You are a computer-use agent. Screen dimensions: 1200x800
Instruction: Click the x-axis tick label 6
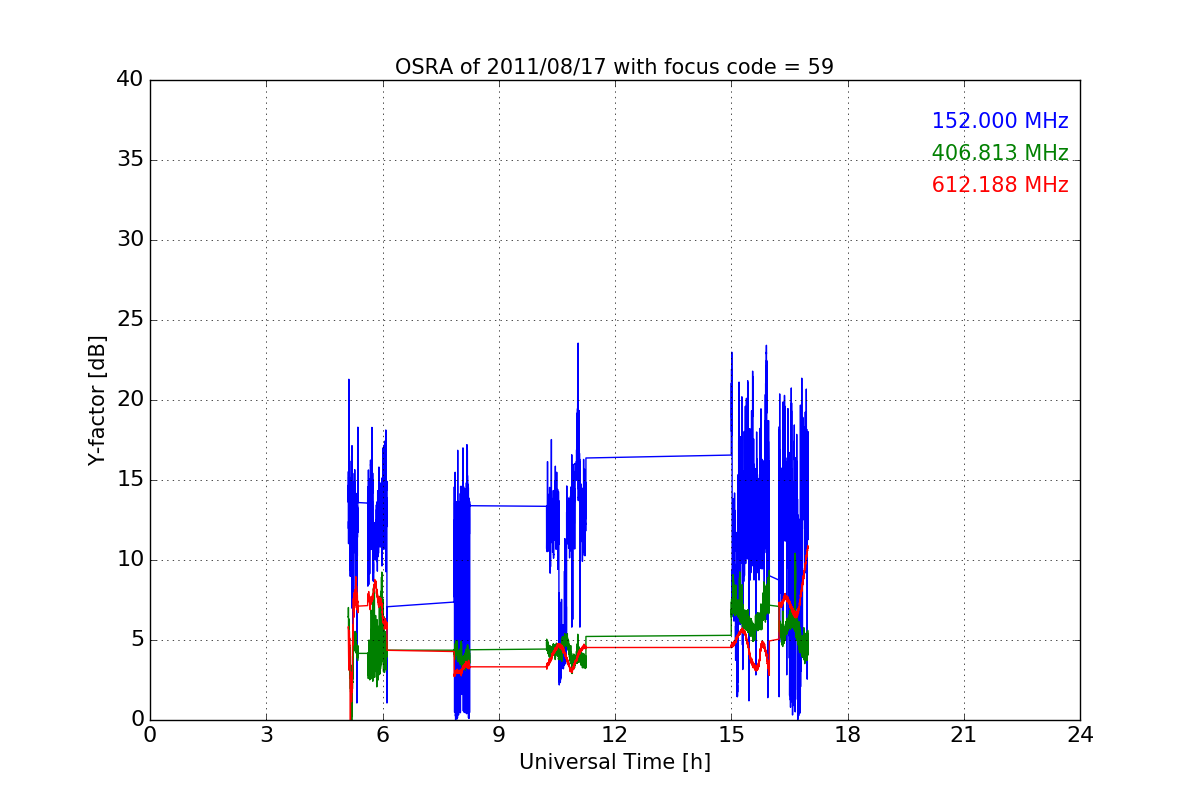coord(383,735)
